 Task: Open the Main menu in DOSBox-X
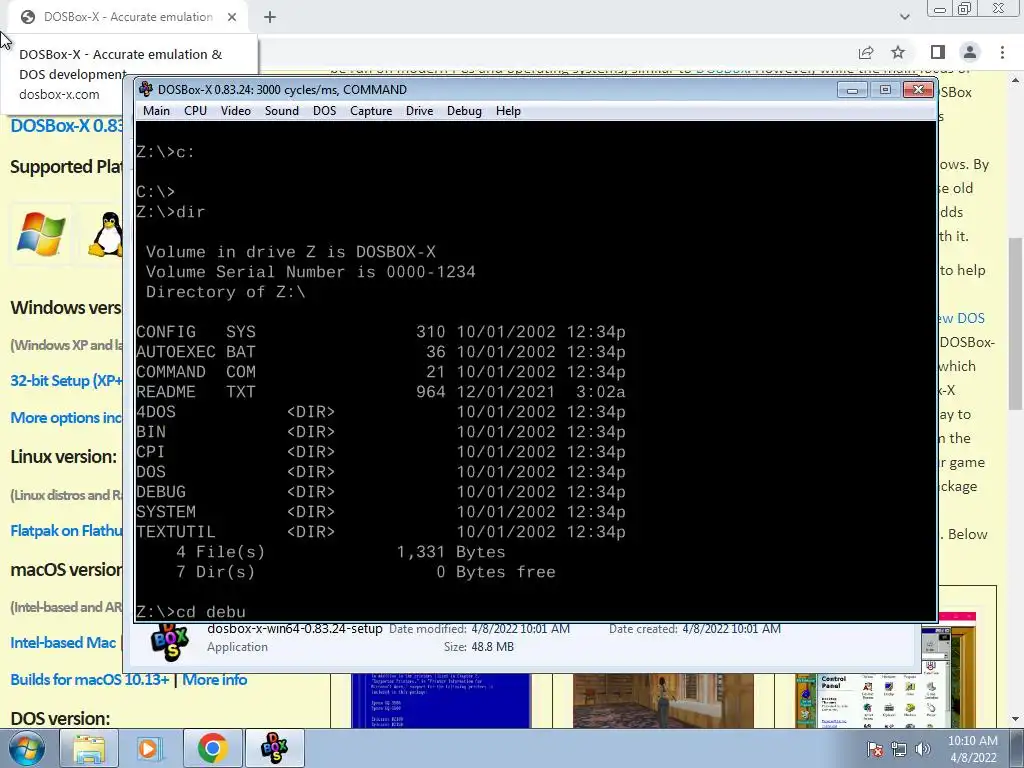click(x=156, y=111)
